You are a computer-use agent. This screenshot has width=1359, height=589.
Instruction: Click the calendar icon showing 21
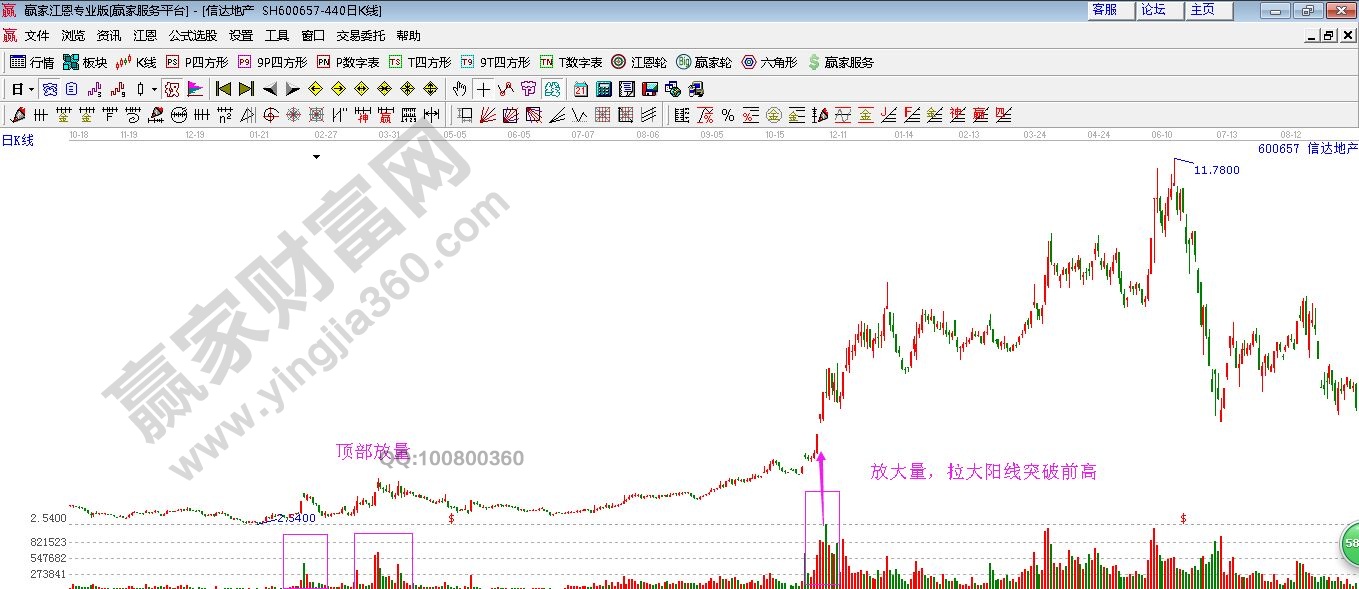(581, 89)
